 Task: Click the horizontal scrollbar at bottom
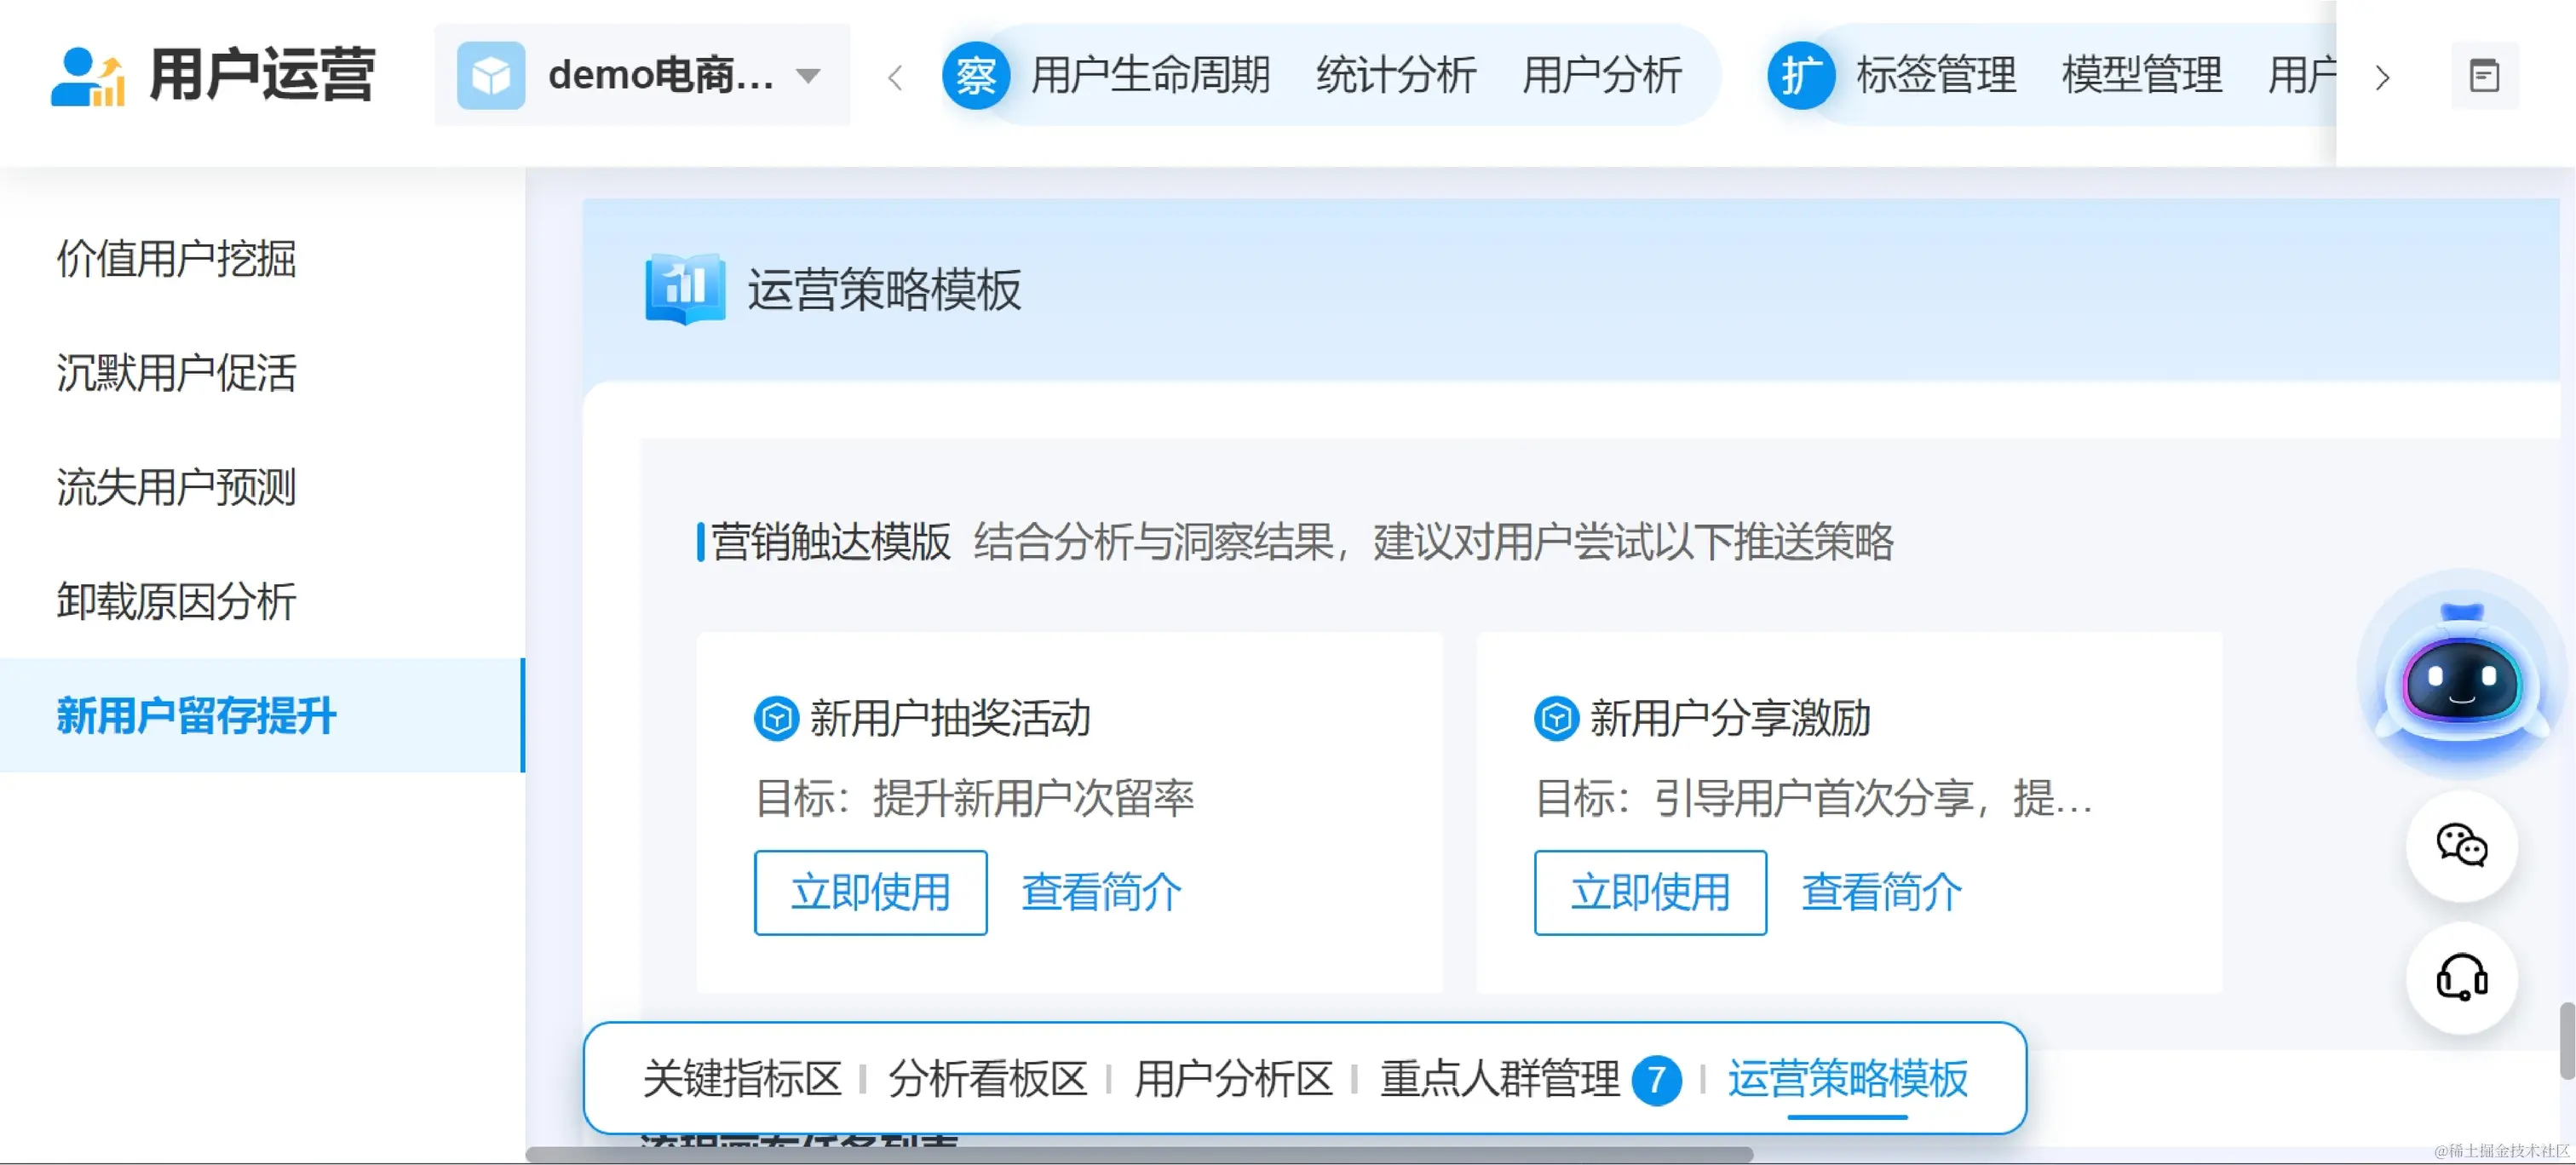[x=1139, y=1155]
